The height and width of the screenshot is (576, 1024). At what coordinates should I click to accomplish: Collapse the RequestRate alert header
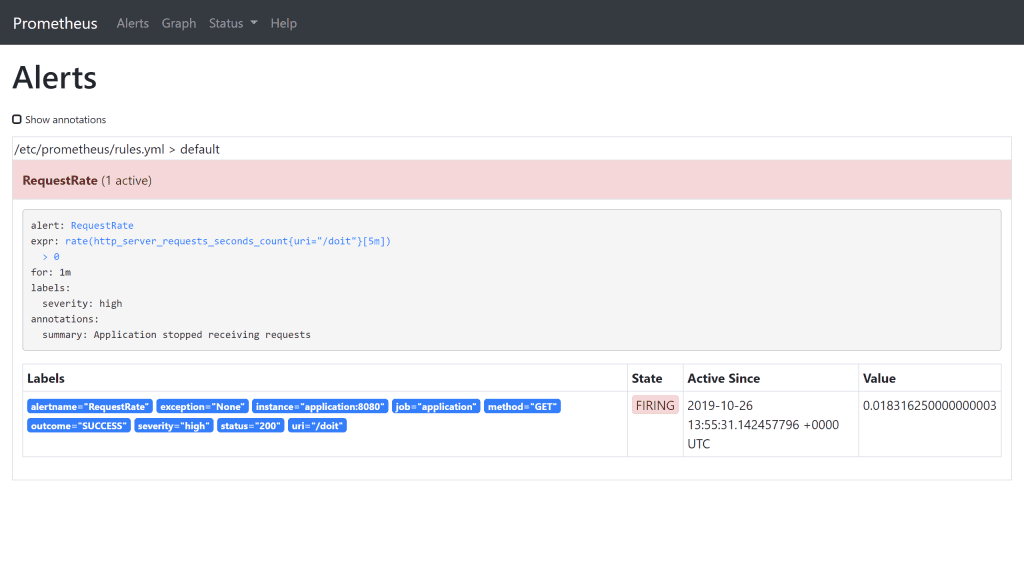tap(87, 181)
